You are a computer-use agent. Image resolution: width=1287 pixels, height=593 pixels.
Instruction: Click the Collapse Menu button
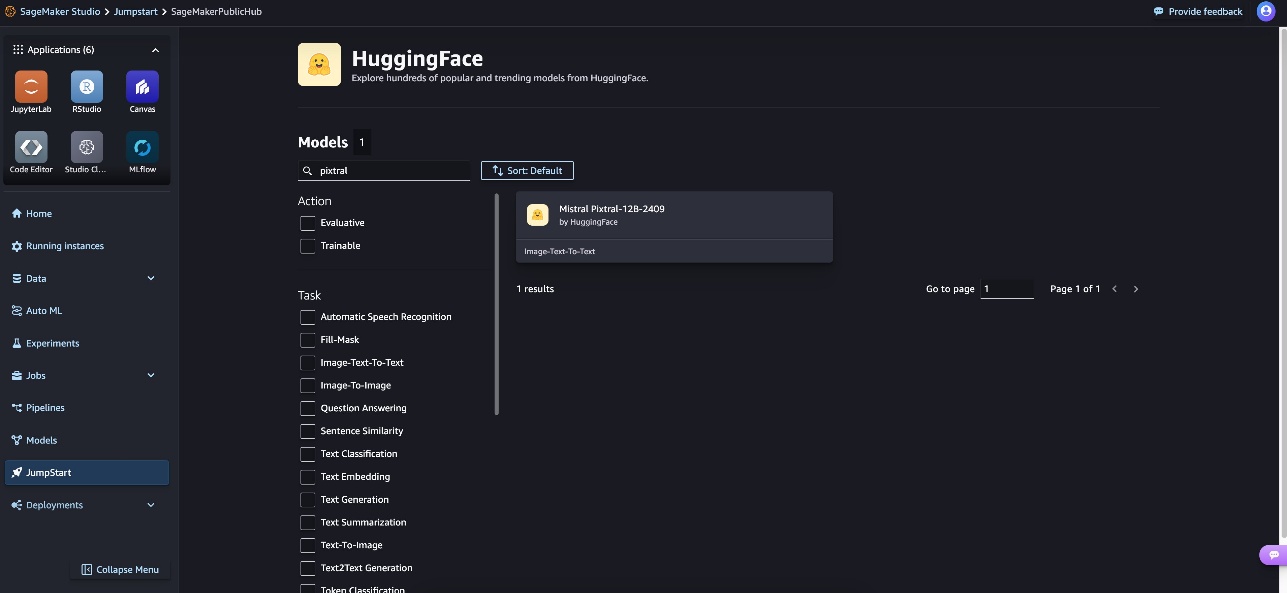pyautogui.click(x=119, y=570)
